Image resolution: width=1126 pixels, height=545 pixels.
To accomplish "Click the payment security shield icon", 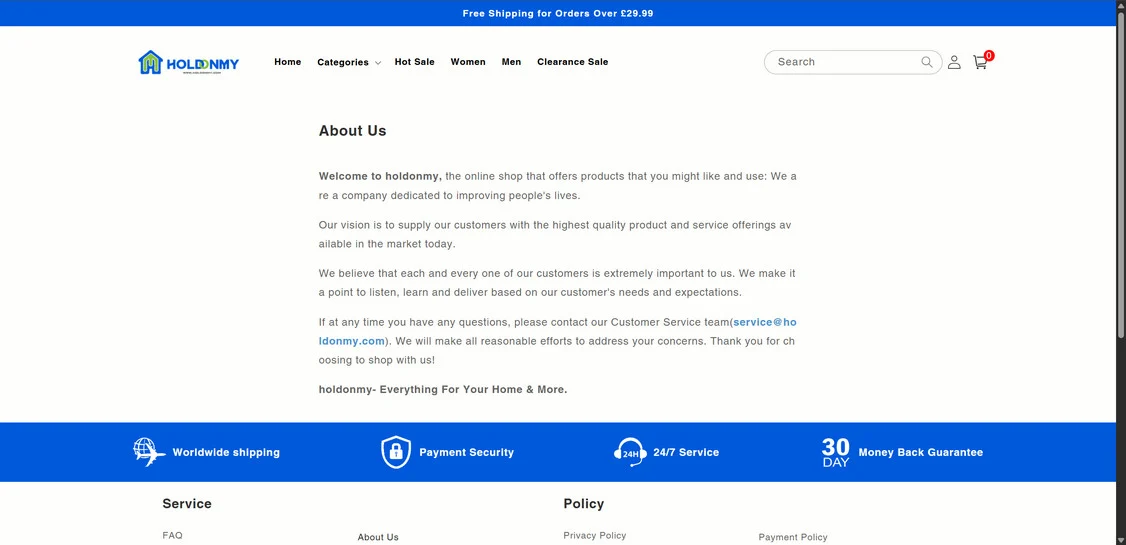I will coord(396,452).
